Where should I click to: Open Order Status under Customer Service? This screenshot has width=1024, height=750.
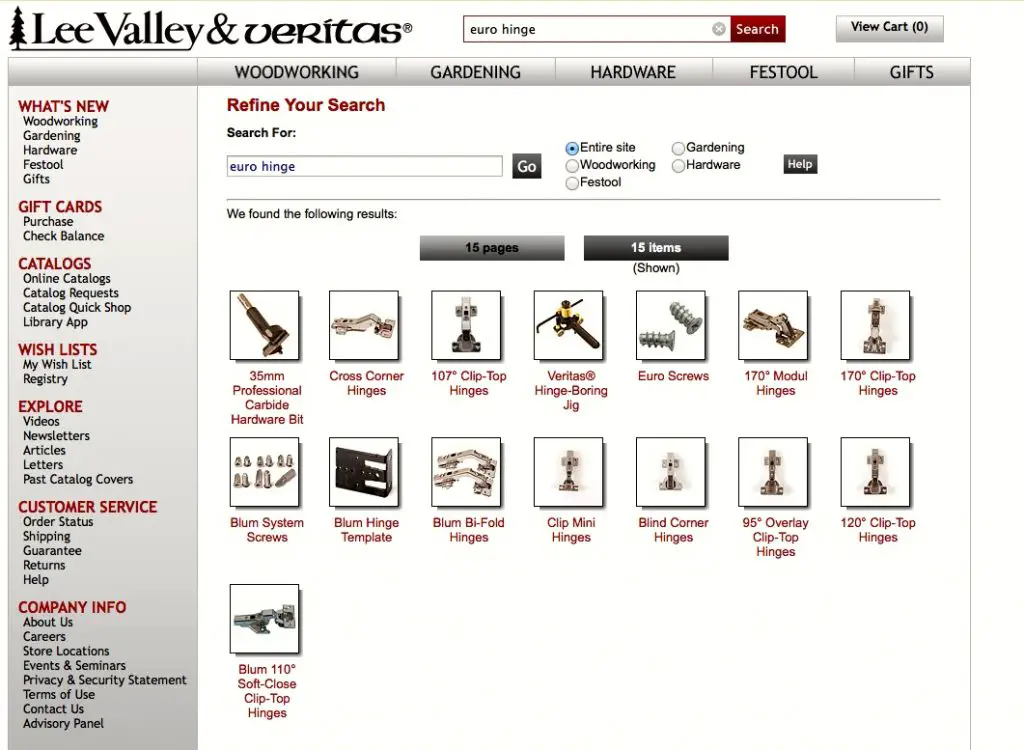[58, 521]
